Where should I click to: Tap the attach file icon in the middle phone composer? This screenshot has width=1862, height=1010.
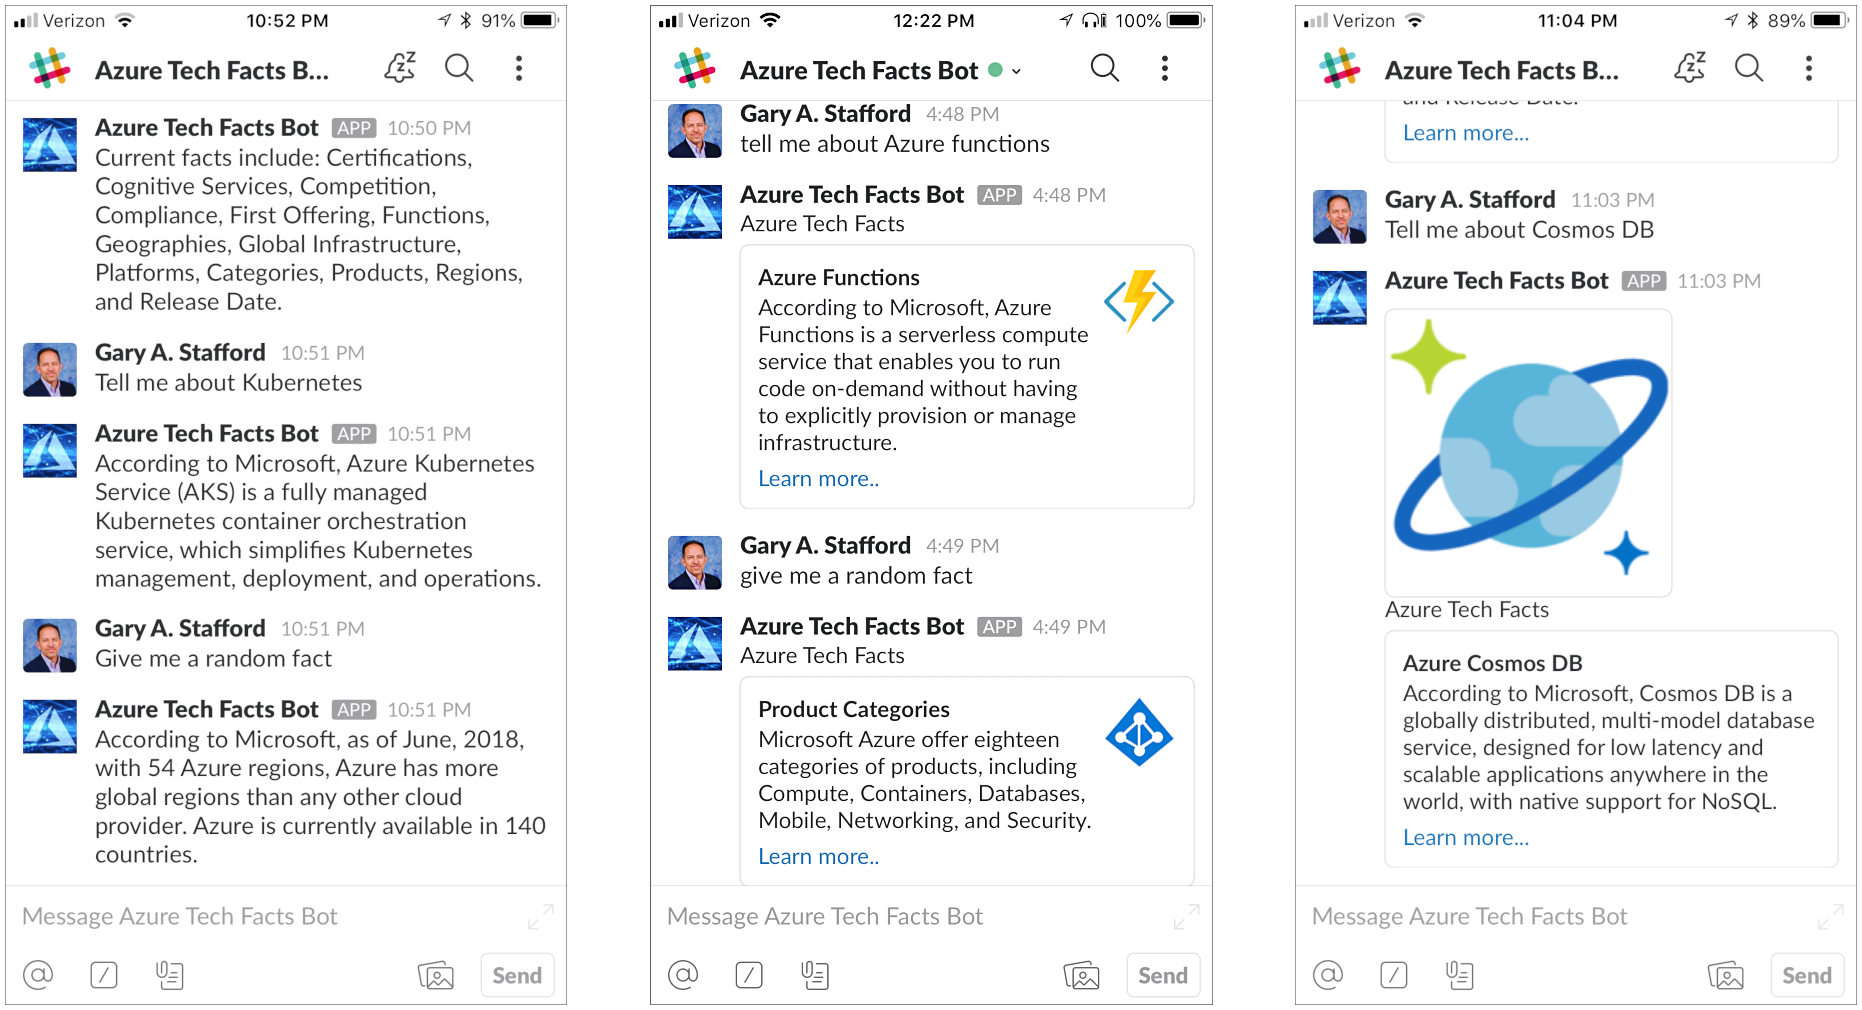pos(815,974)
